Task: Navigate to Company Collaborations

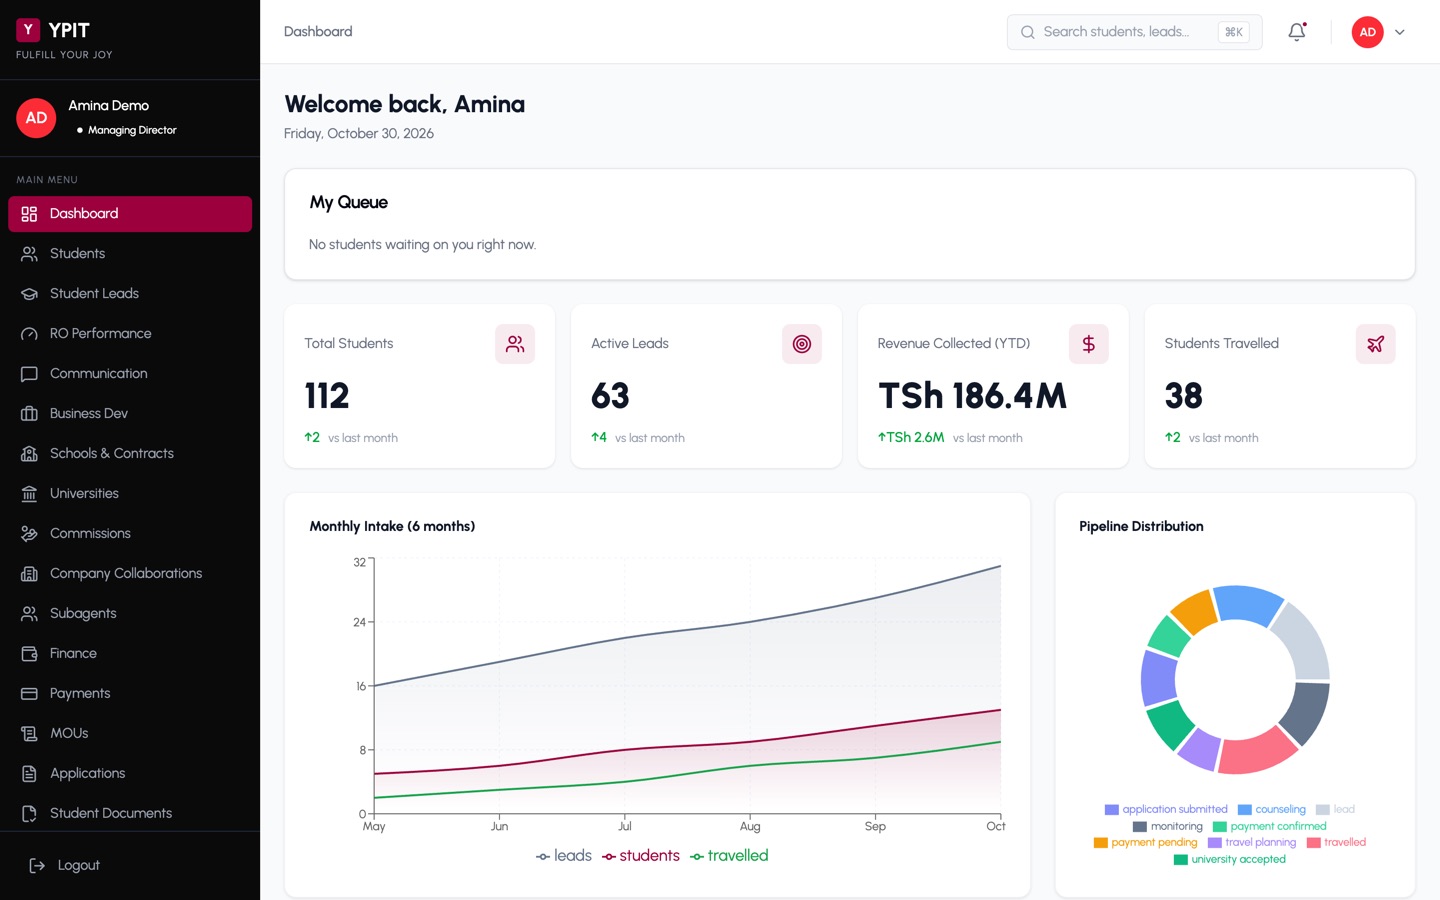Action: [x=130, y=574]
